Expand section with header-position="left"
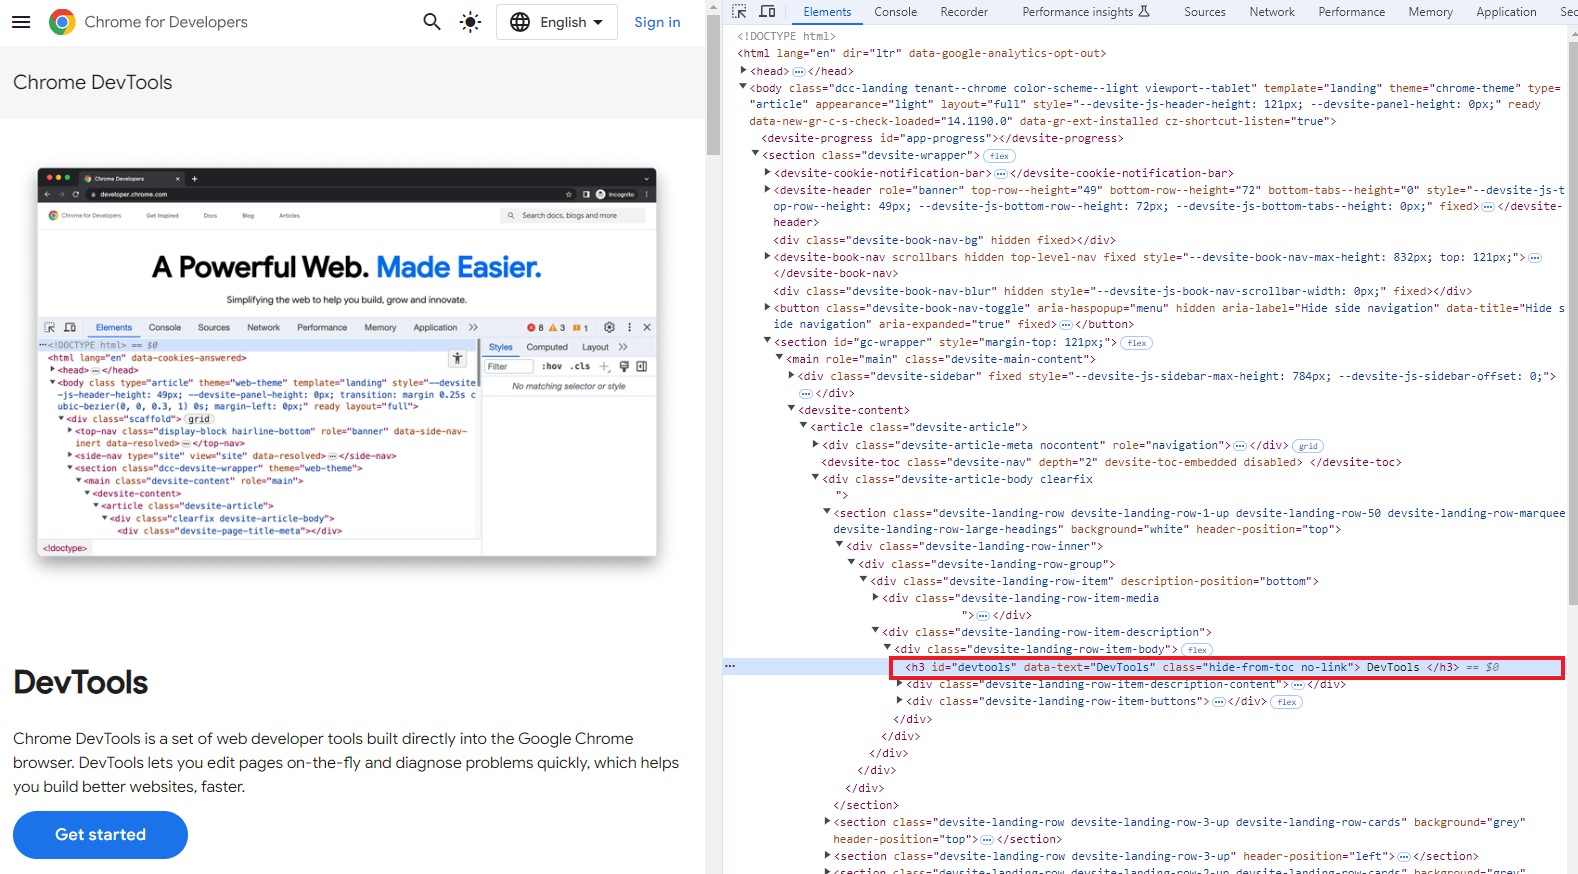1578x874 pixels. [827, 855]
